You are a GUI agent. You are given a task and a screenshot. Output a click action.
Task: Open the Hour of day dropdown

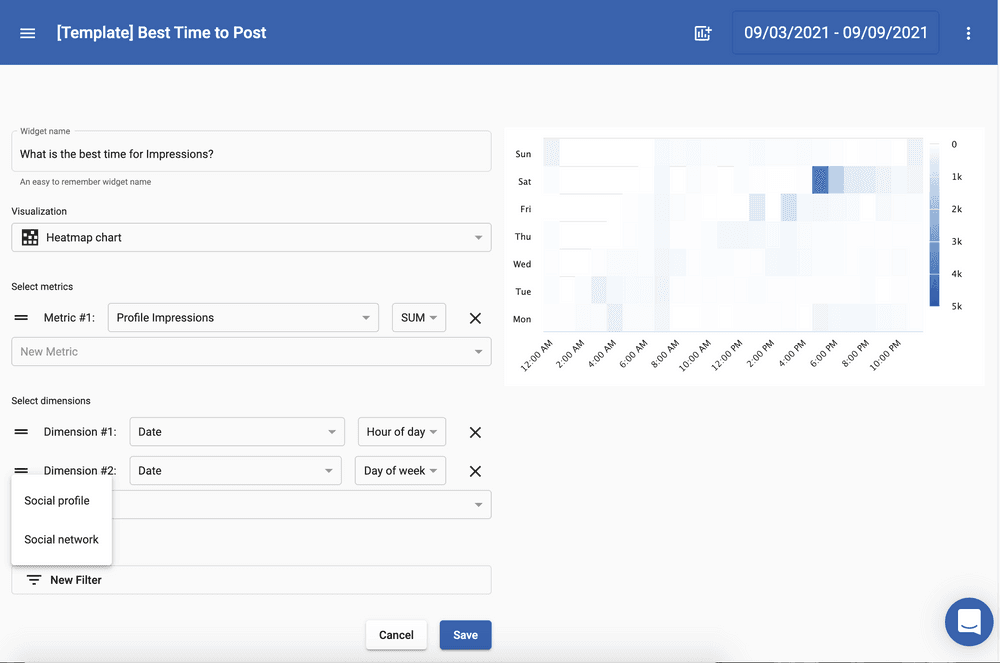[x=402, y=432]
